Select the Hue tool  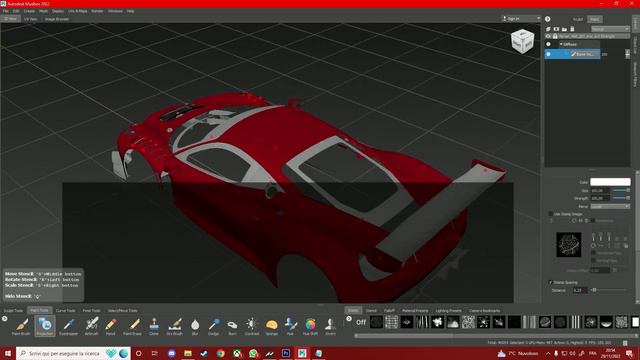(x=290, y=326)
